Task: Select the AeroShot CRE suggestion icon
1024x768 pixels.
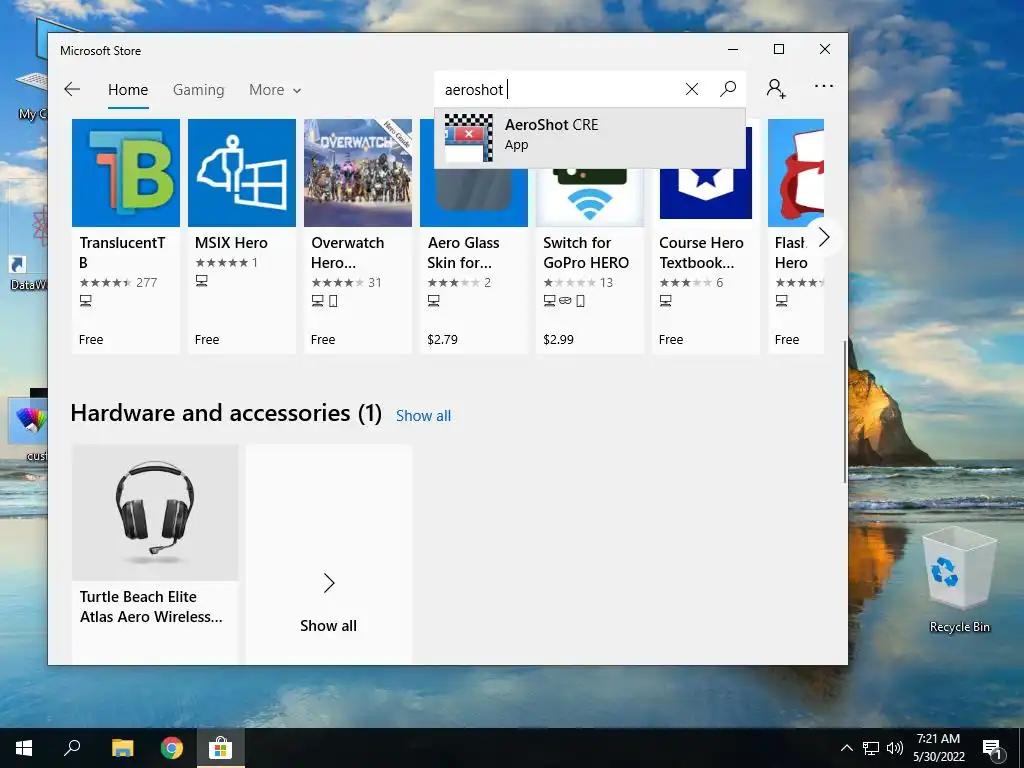Action: [468, 138]
